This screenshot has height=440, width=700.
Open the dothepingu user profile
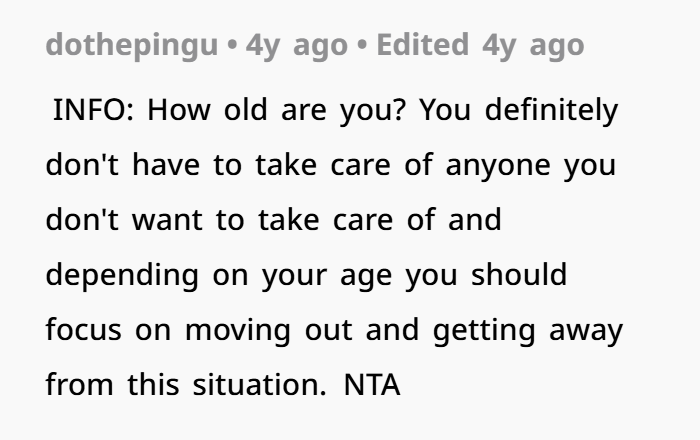131,46
